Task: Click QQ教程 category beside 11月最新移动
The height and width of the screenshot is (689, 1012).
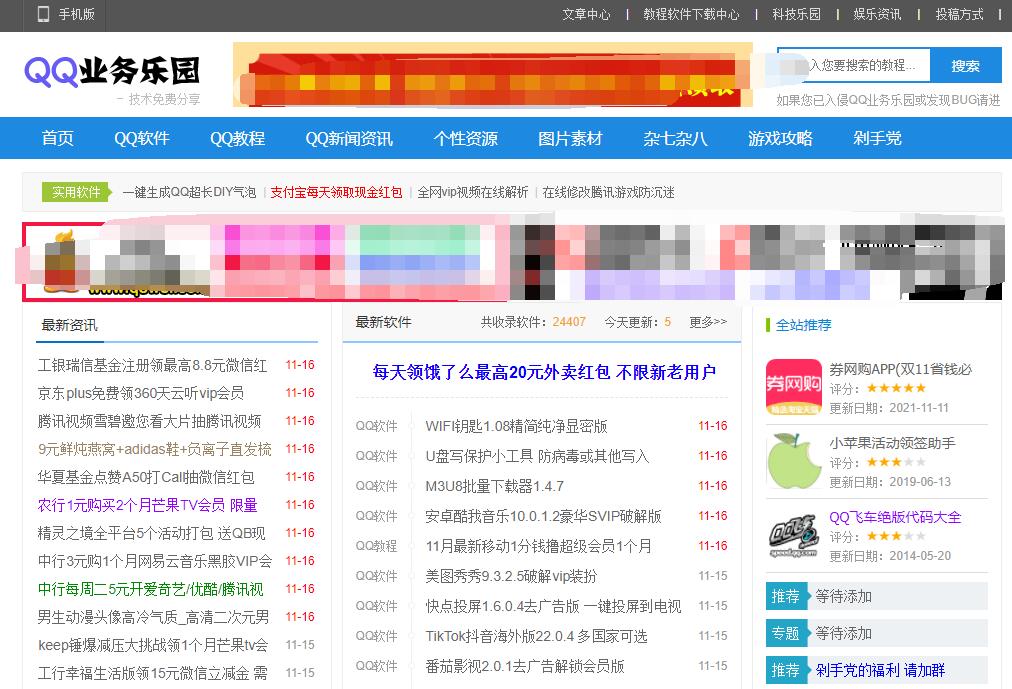Action: point(376,546)
